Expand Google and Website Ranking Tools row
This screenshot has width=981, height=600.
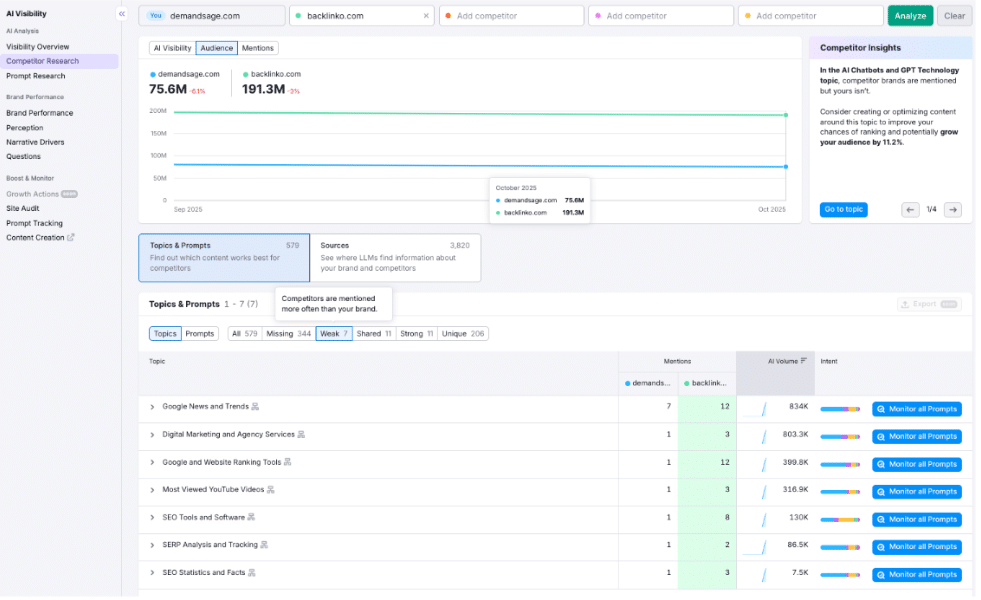pos(153,464)
